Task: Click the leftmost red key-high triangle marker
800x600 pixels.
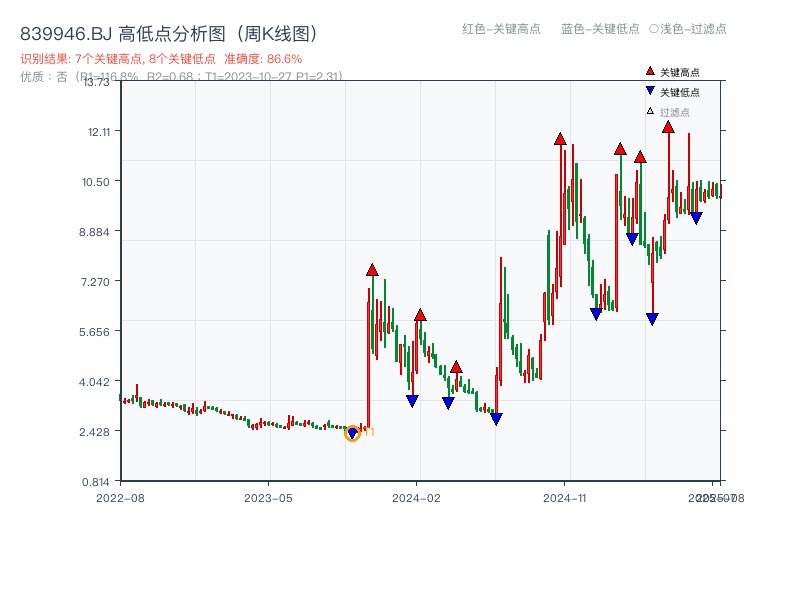Action: 372,269
